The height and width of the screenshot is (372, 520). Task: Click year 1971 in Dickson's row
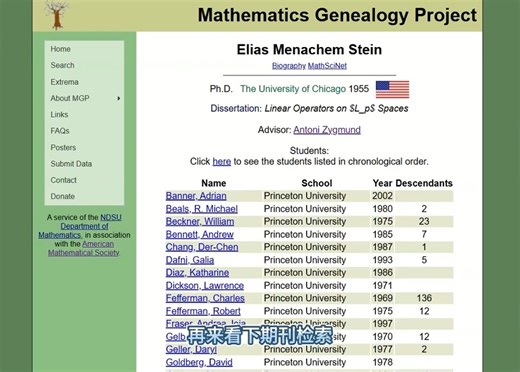point(383,286)
